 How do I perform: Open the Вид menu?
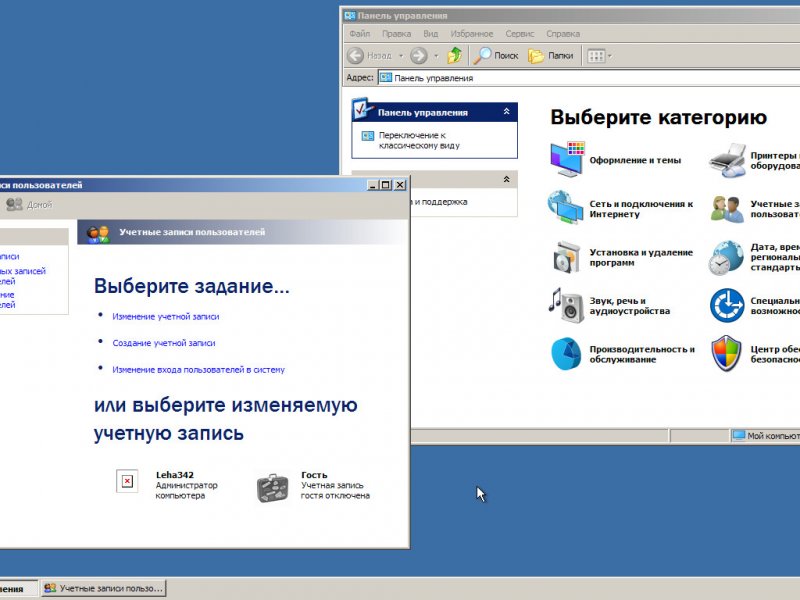pyautogui.click(x=431, y=34)
